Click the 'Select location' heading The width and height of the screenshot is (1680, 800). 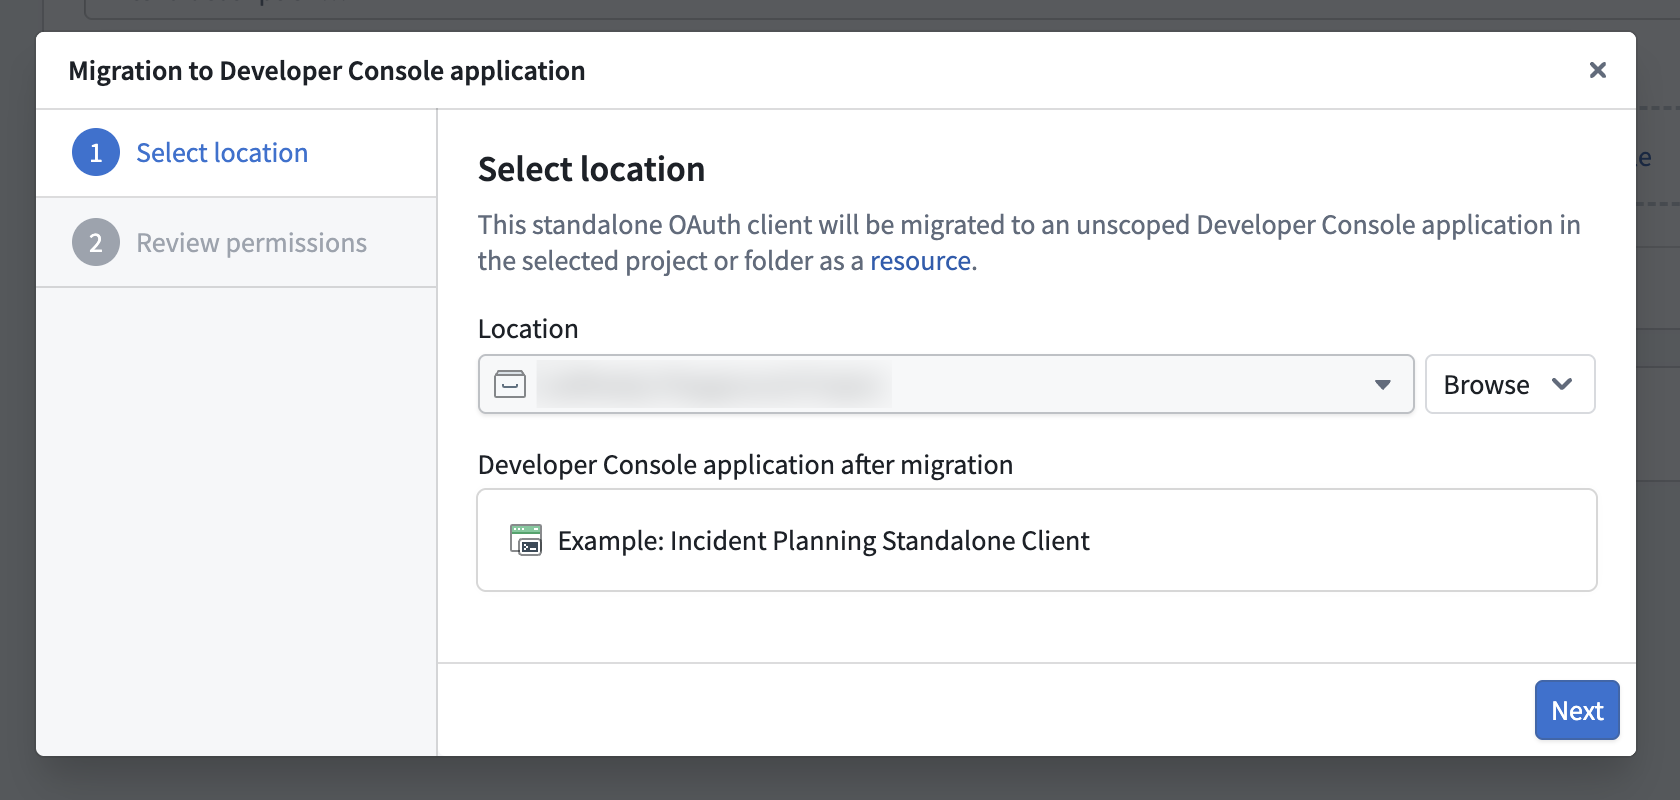[x=591, y=169]
